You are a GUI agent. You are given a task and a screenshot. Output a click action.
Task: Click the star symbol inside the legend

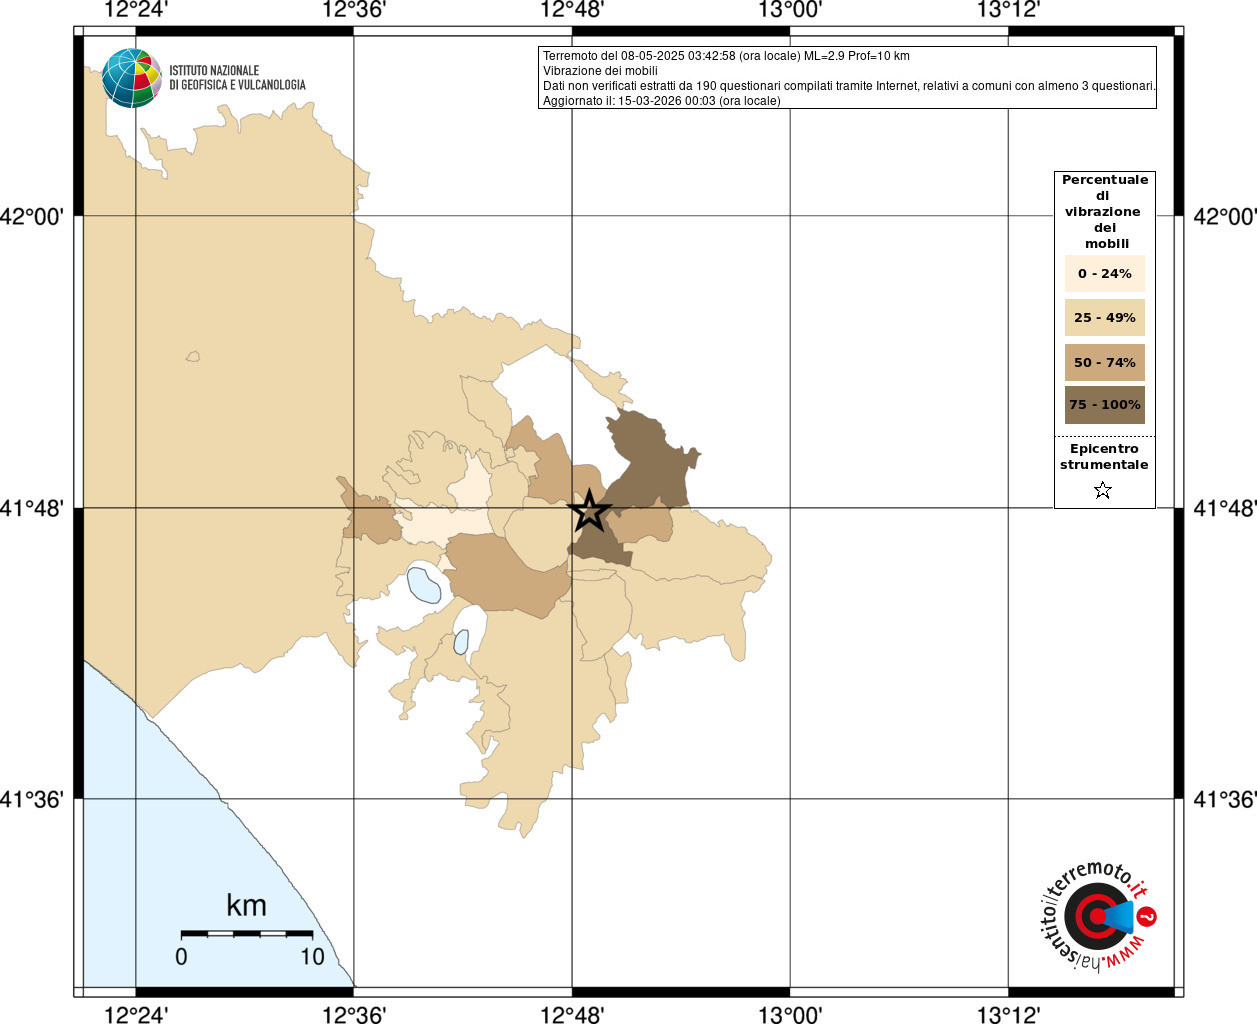[x=1103, y=490]
